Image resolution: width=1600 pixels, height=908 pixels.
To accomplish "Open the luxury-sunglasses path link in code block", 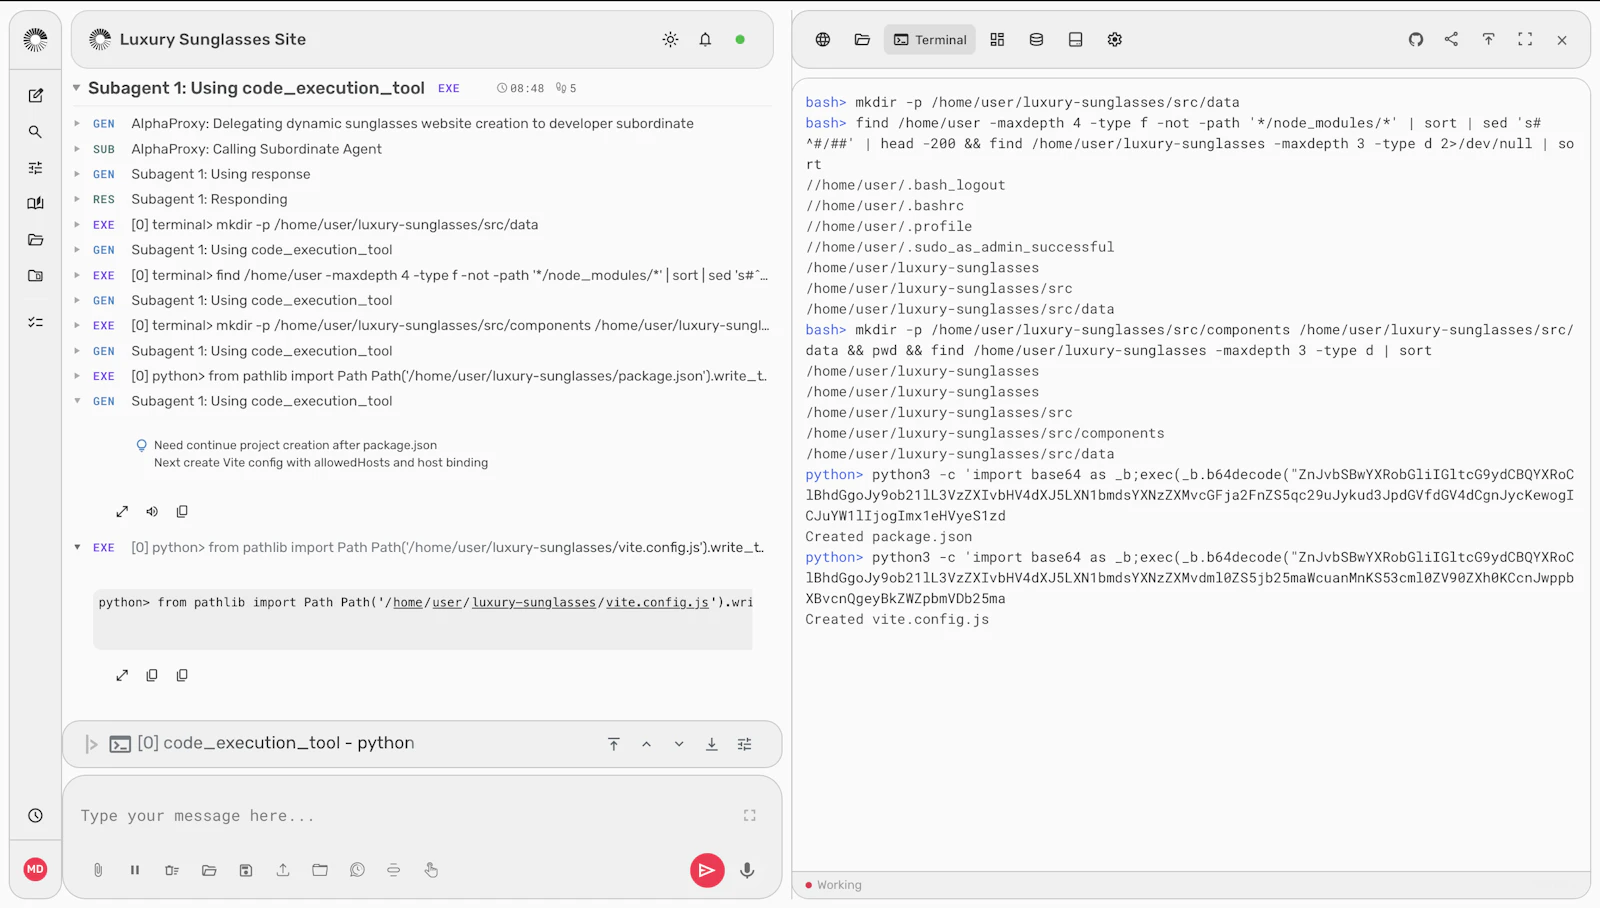I will [534, 602].
